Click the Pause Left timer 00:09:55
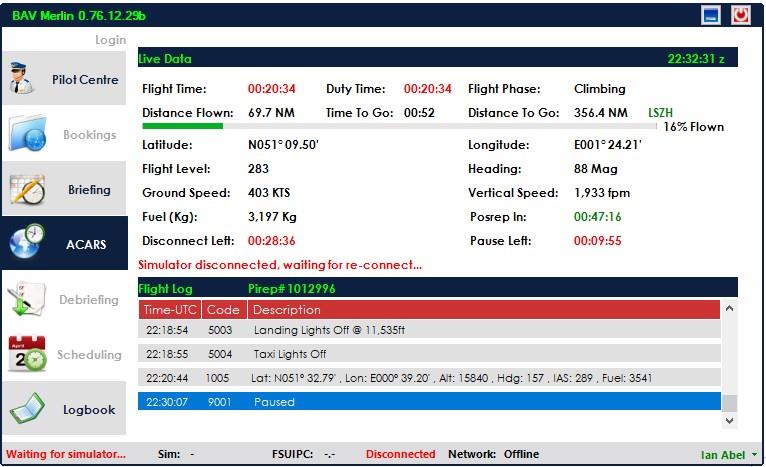The height and width of the screenshot is (467, 766). tap(597, 241)
